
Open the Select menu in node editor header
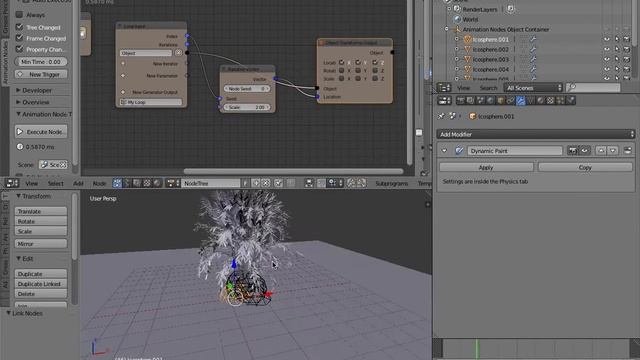(56, 183)
